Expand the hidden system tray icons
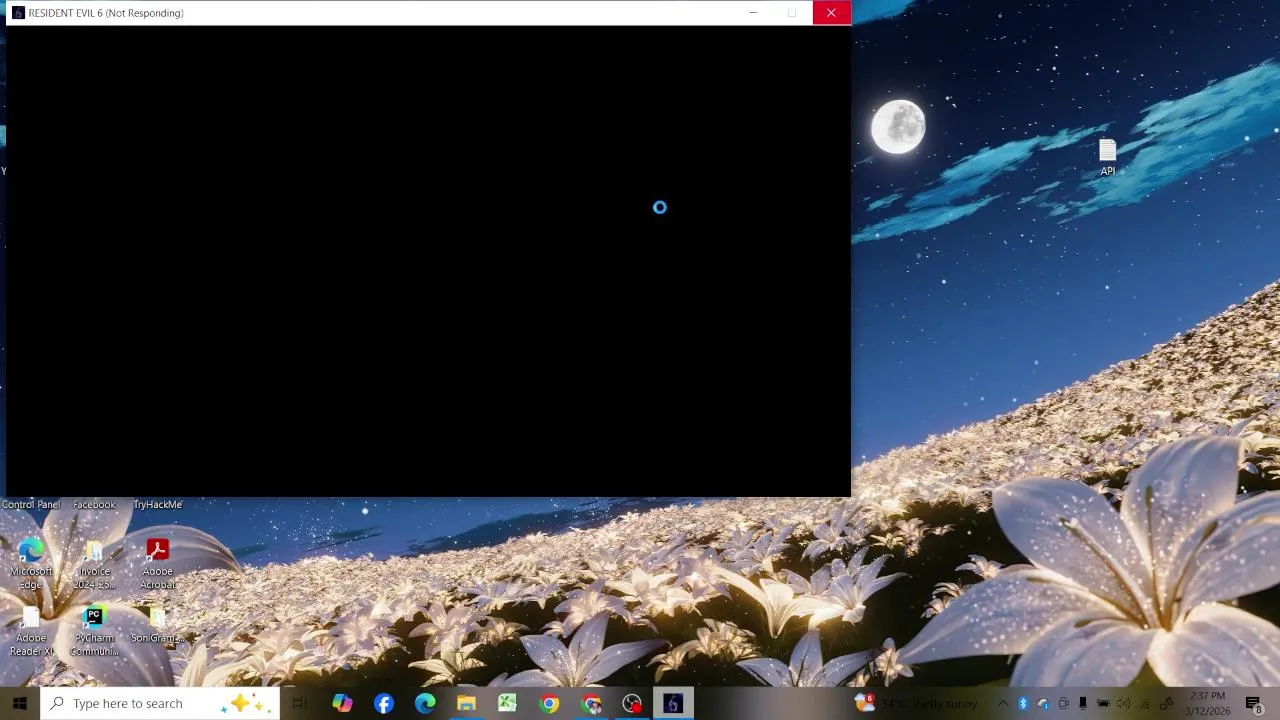Viewport: 1280px width, 720px height. click(1003, 703)
